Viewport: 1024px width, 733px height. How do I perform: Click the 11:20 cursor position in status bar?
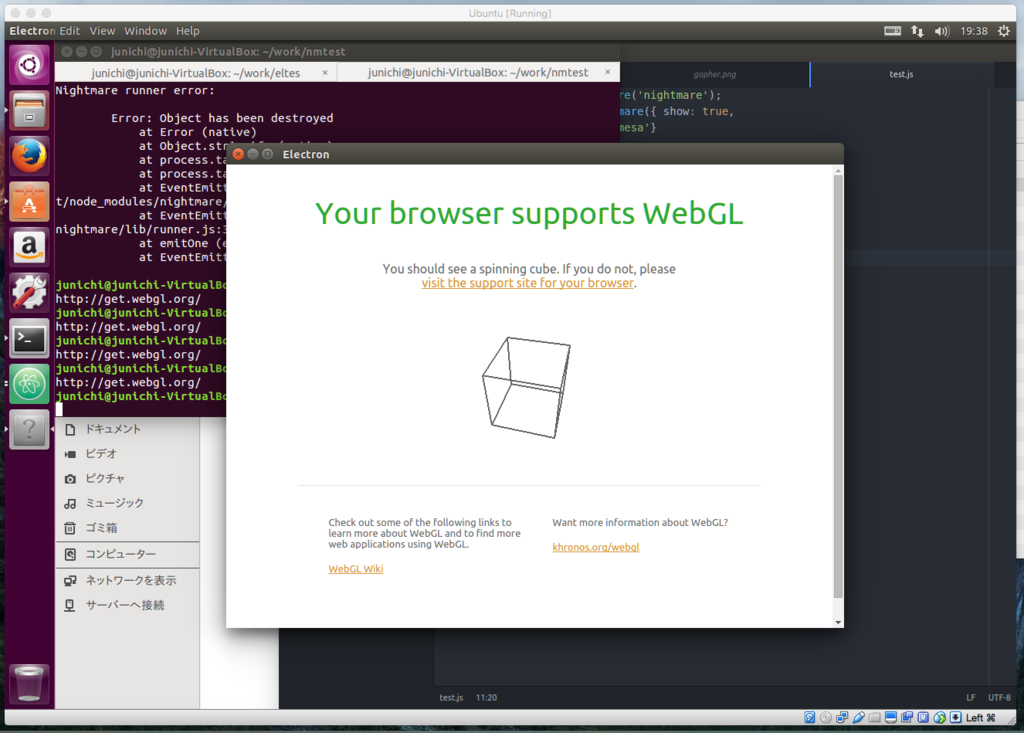(487, 698)
